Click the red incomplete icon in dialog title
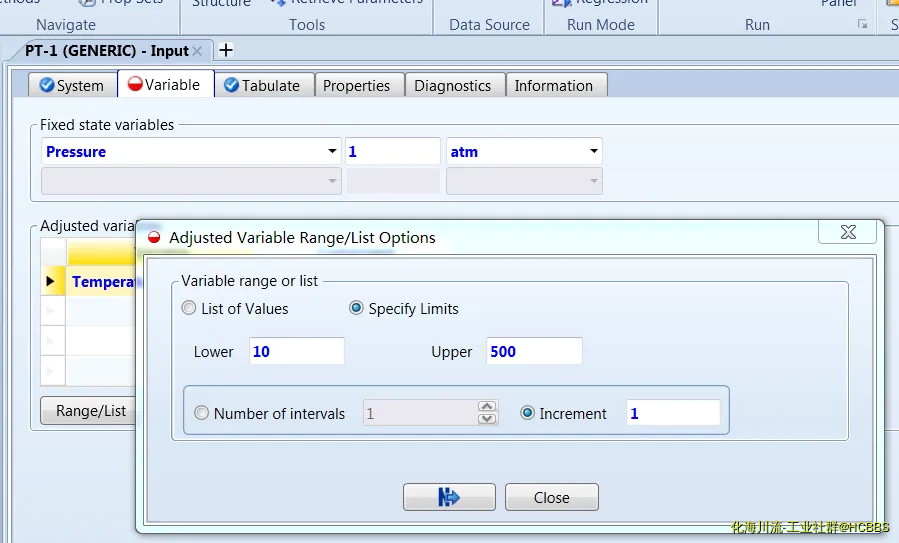 [154, 238]
